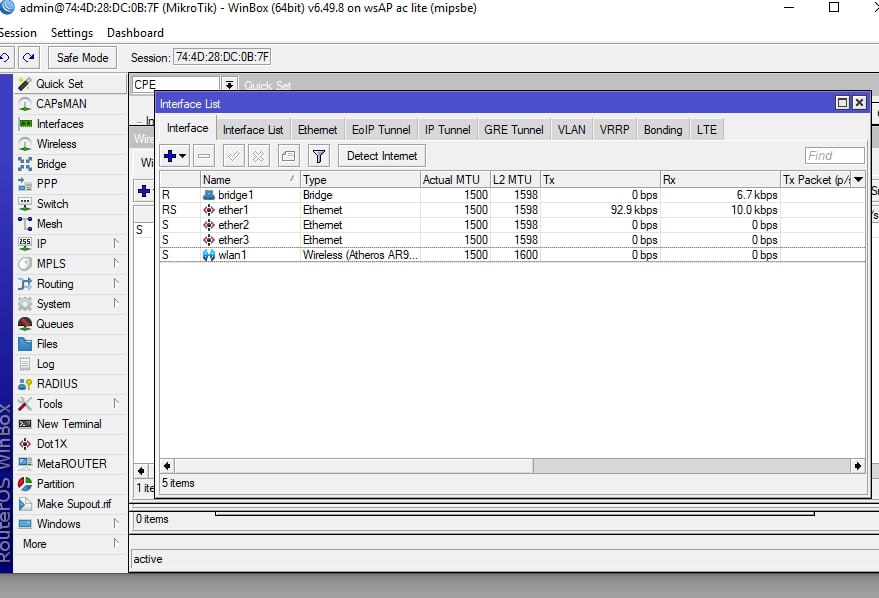This screenshot has height=598, width=879.
Task: Switch to GRE Tunnel tab
Action: 513,130
